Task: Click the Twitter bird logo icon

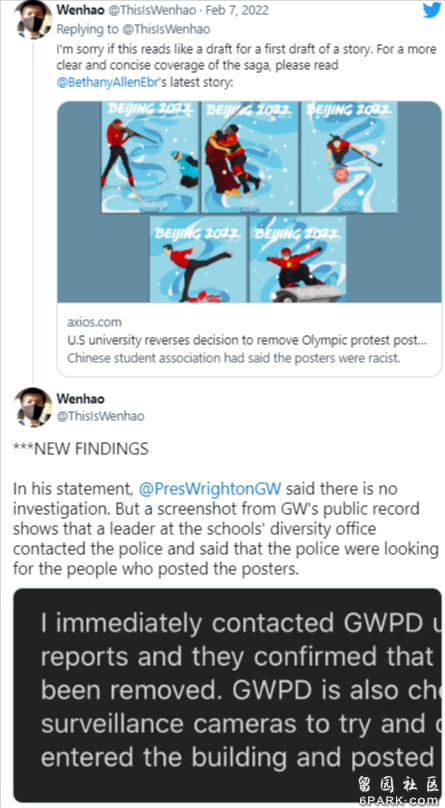Action: [x=432, y=10]
